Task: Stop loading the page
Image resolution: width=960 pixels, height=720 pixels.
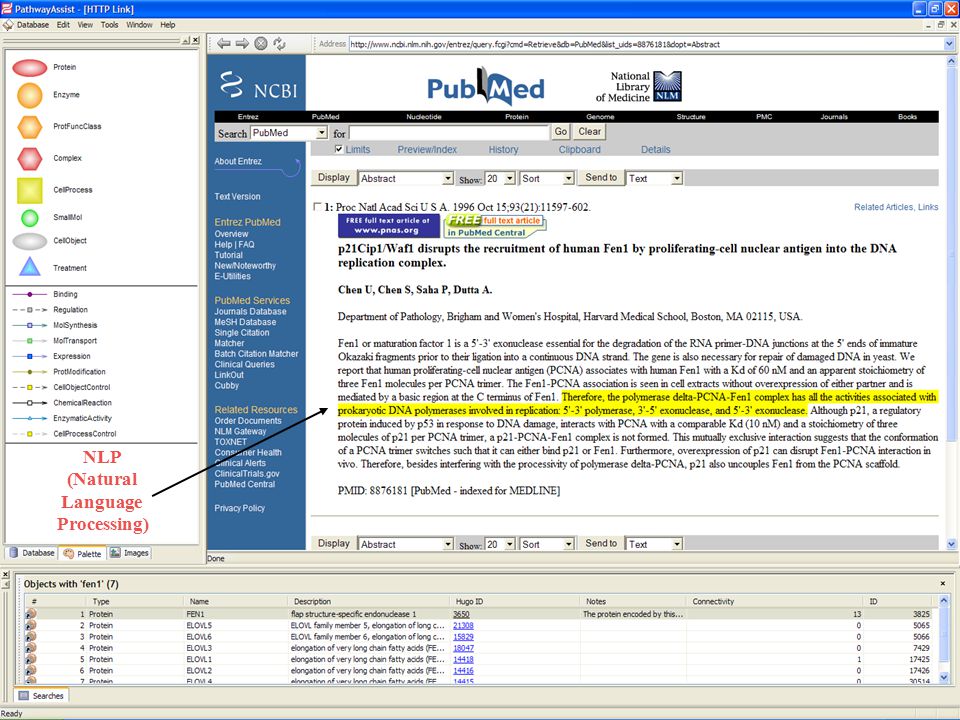Action: pyautogui.click(x=261, y=43)
